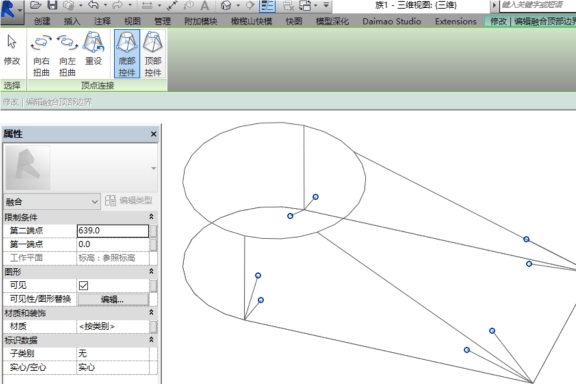Collapse the 材质和装饰 section
576x384 pixels.
[x=151, y=312]
